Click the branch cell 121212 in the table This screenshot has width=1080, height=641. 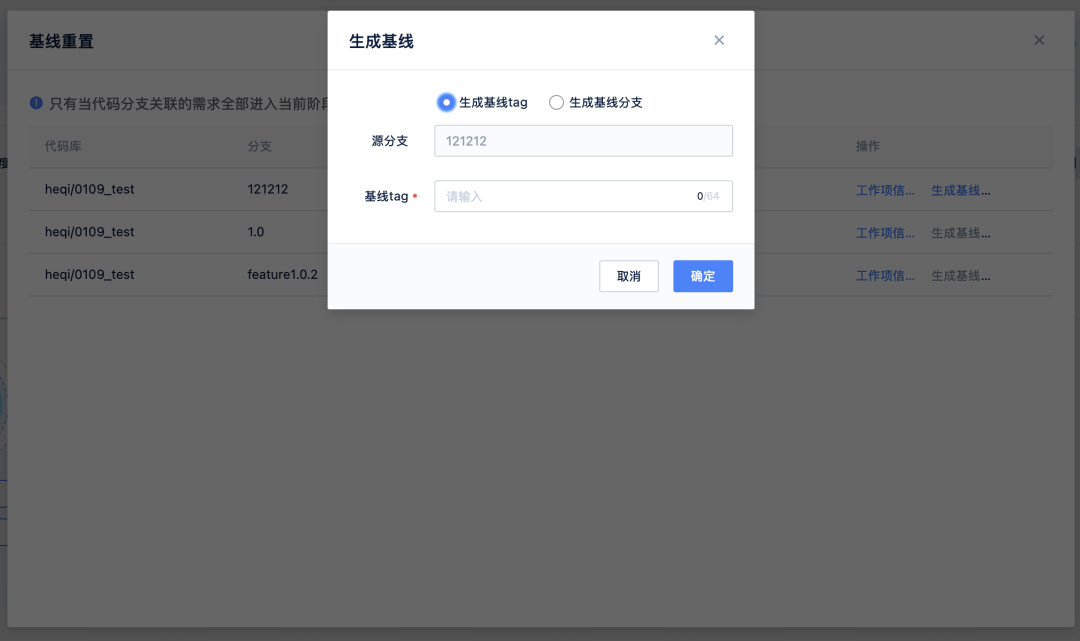click(x=268, y=189)
